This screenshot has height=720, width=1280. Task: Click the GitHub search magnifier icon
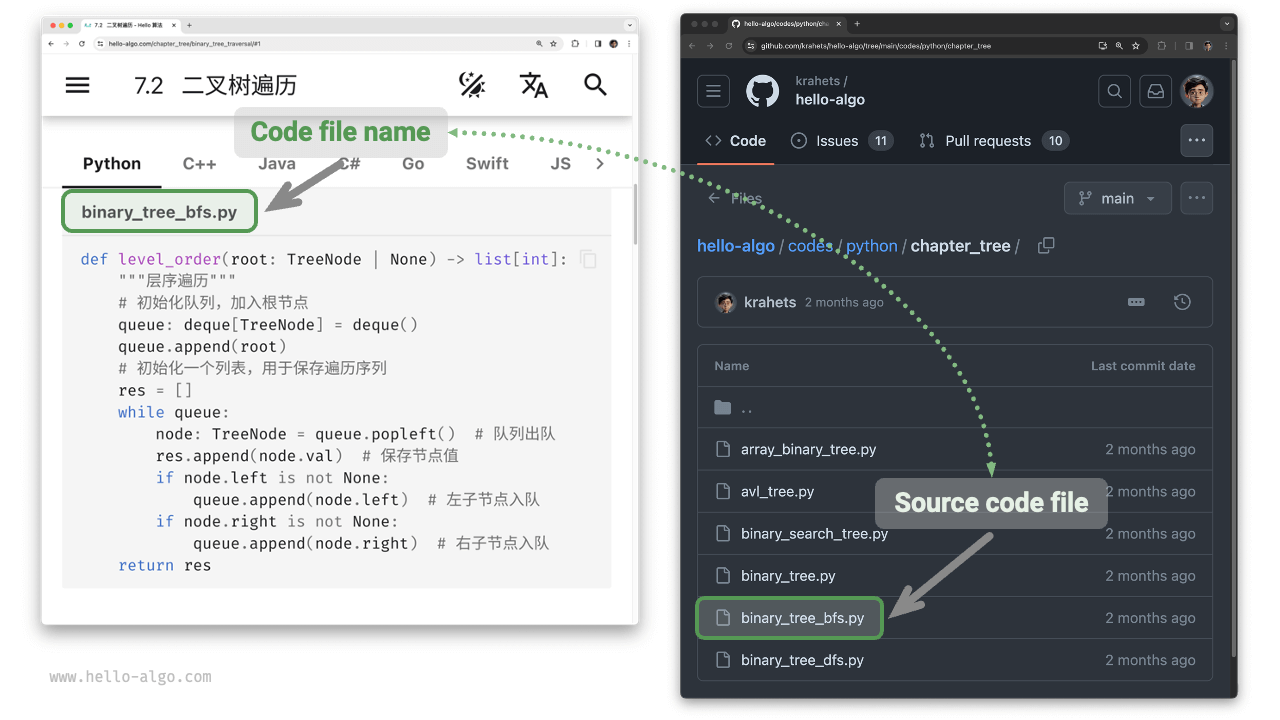[1114, 91]
